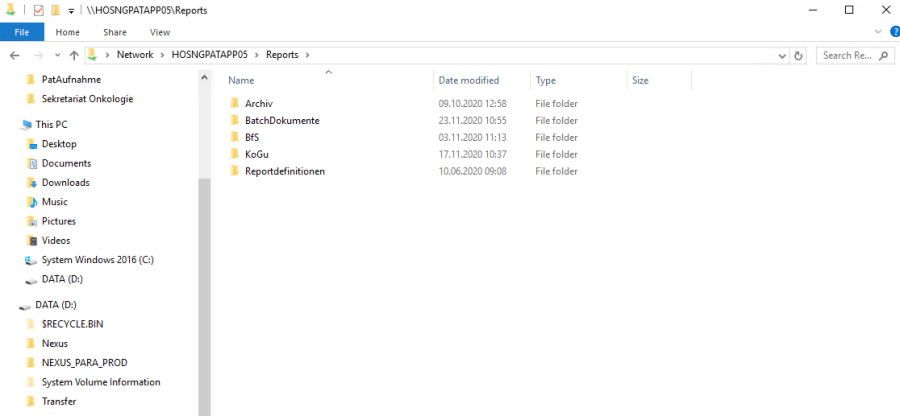Click New folder icon in quick access toolbar
Image resolution: width=900 pixels, height=416 pixels.
click(x=55, y=10)
